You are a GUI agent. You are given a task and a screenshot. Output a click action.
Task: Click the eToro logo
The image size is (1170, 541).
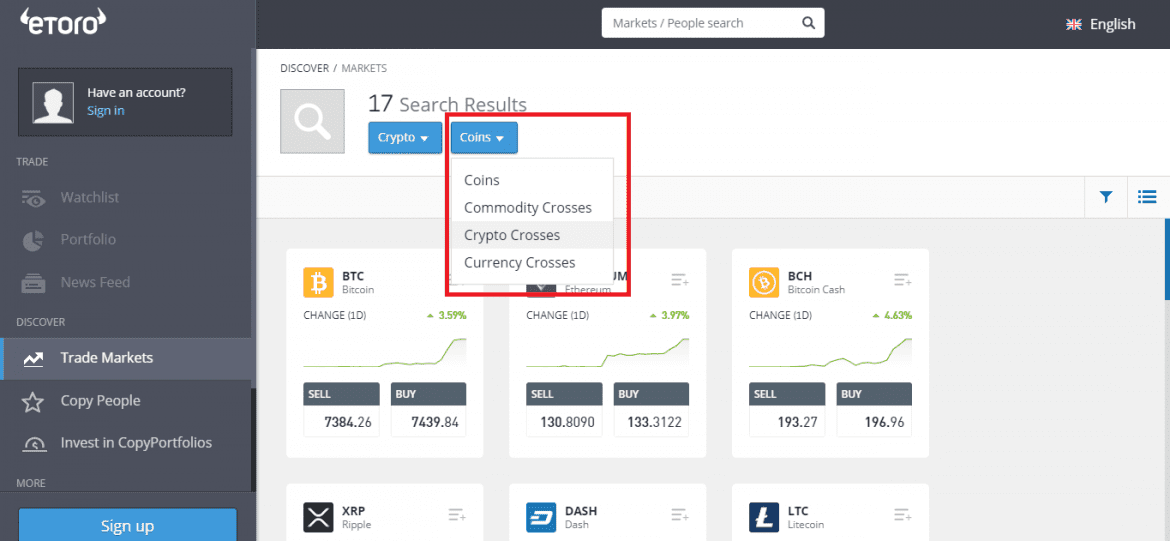tap(63, 22)
